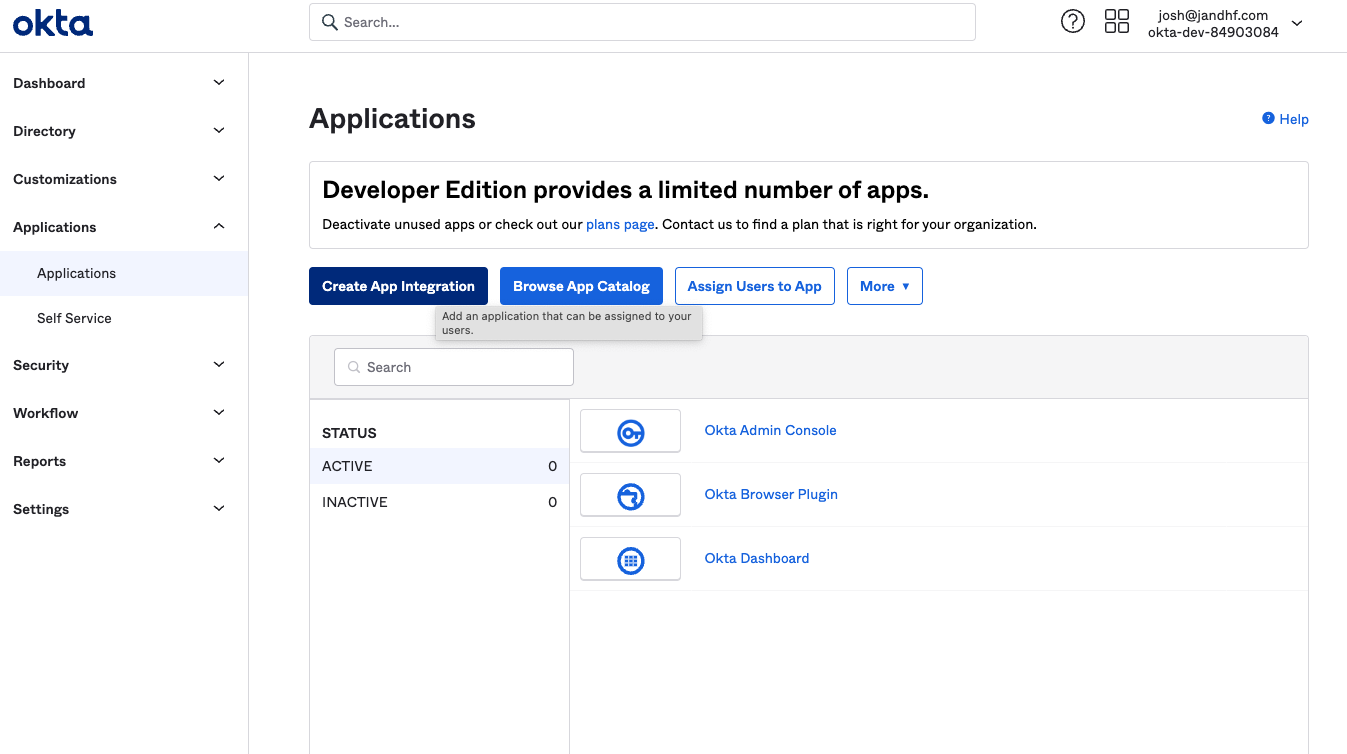Image resolution: width=1347 pixels, height=754 pixels.
Task: Open the More dropdown
Action: 884,286
